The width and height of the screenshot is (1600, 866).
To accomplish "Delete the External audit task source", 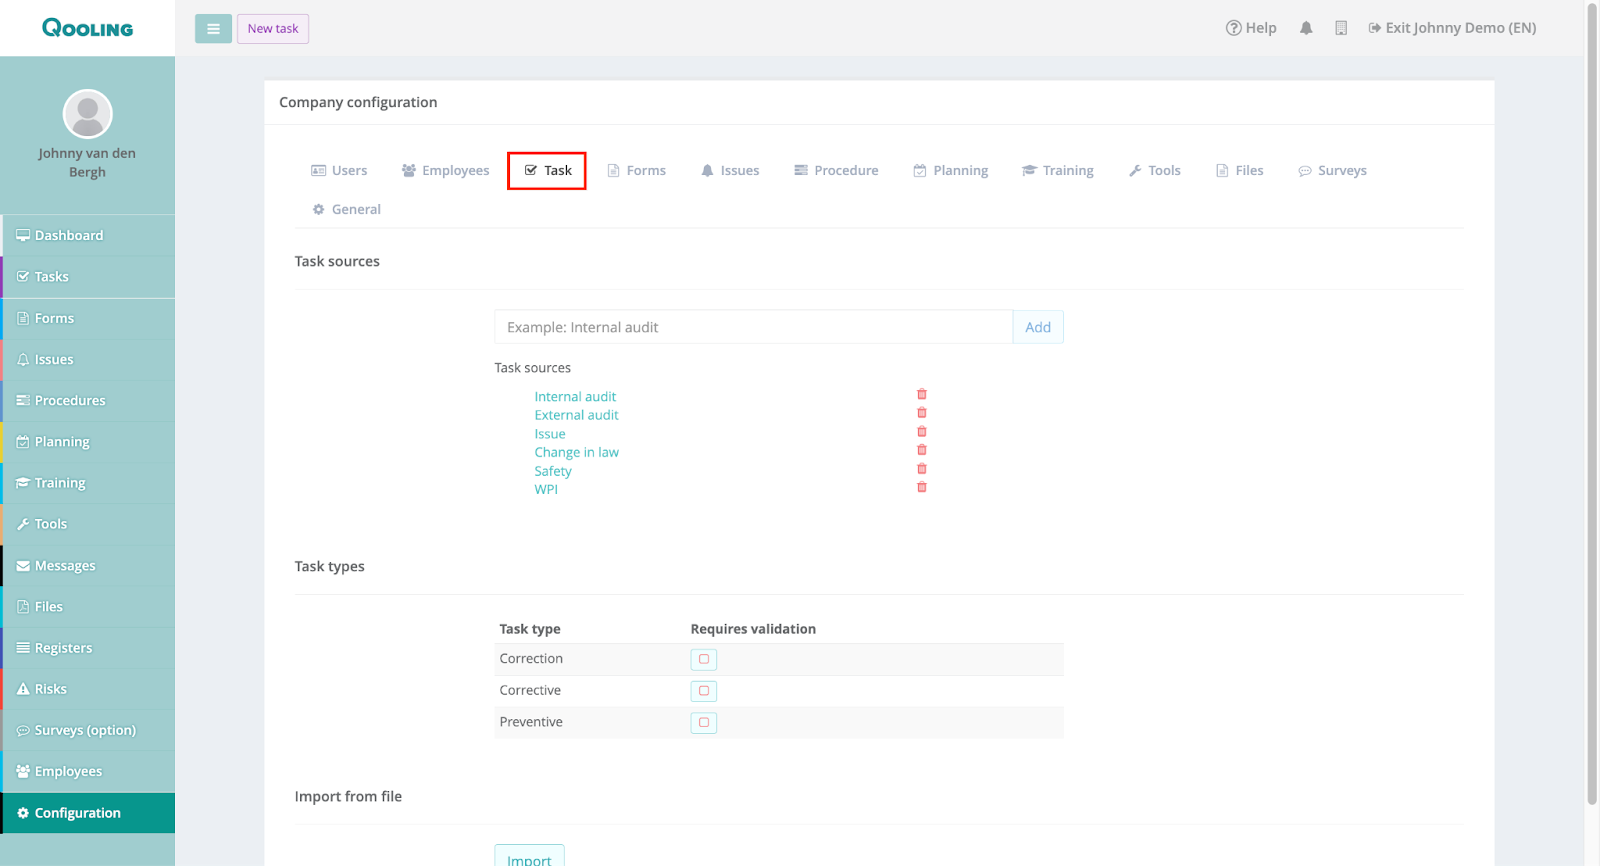I will point(922,413).
